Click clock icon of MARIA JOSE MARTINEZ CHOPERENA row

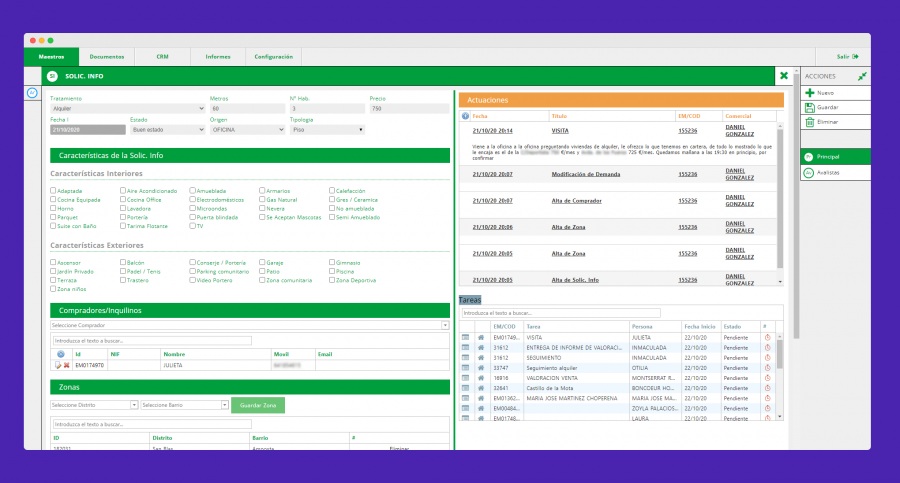[767, 398]
